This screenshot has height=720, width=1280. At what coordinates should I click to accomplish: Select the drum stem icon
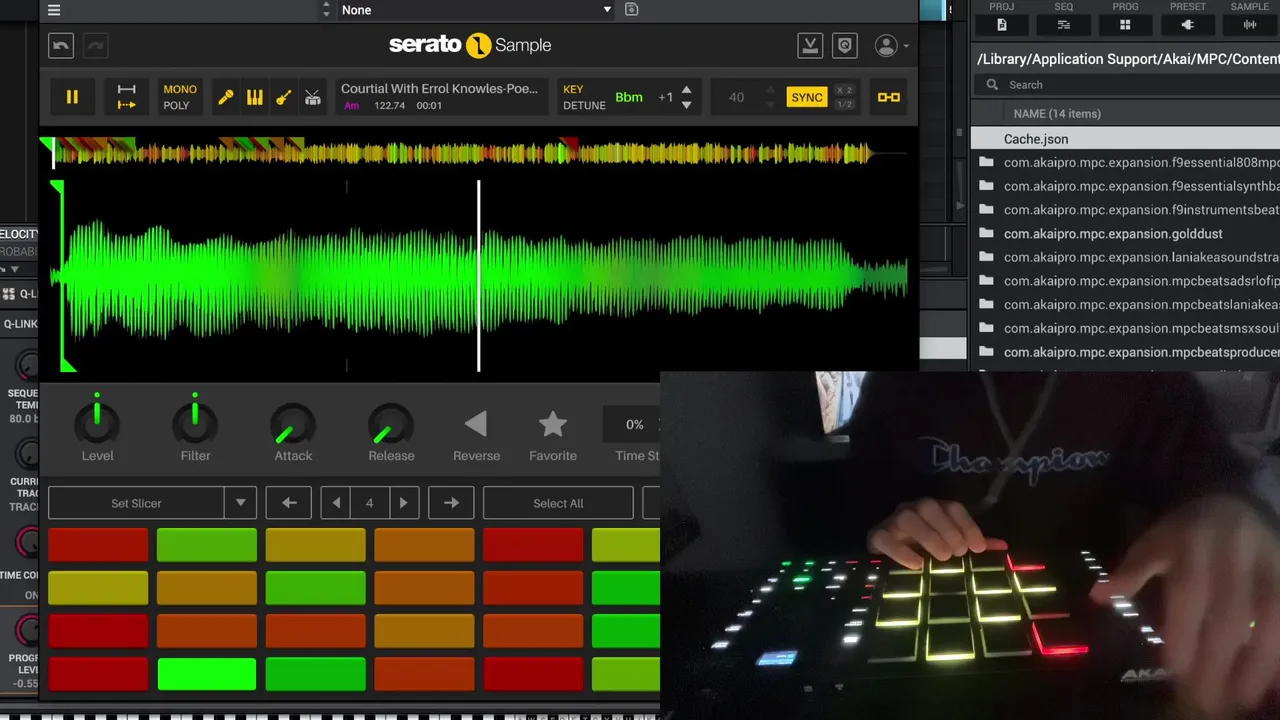click(313, 97)
